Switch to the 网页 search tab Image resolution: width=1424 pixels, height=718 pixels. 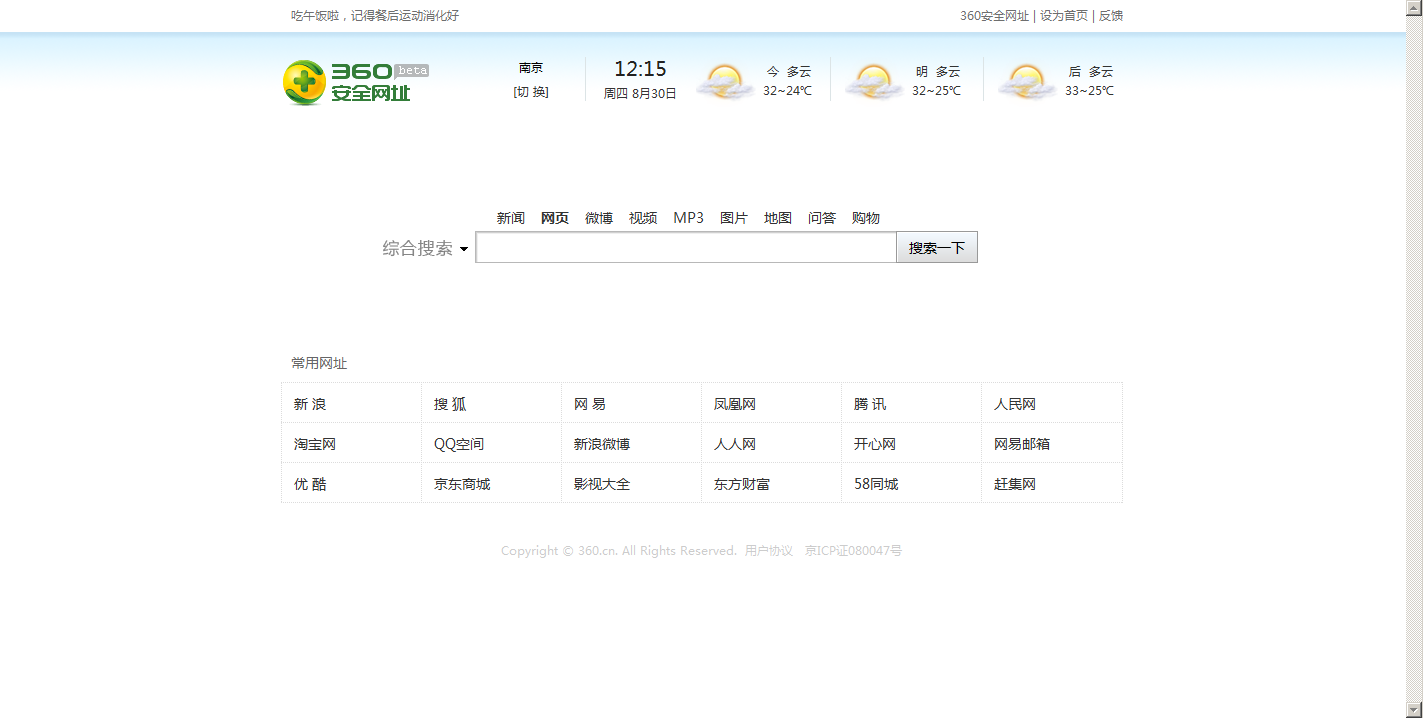[x=555, y=218]
